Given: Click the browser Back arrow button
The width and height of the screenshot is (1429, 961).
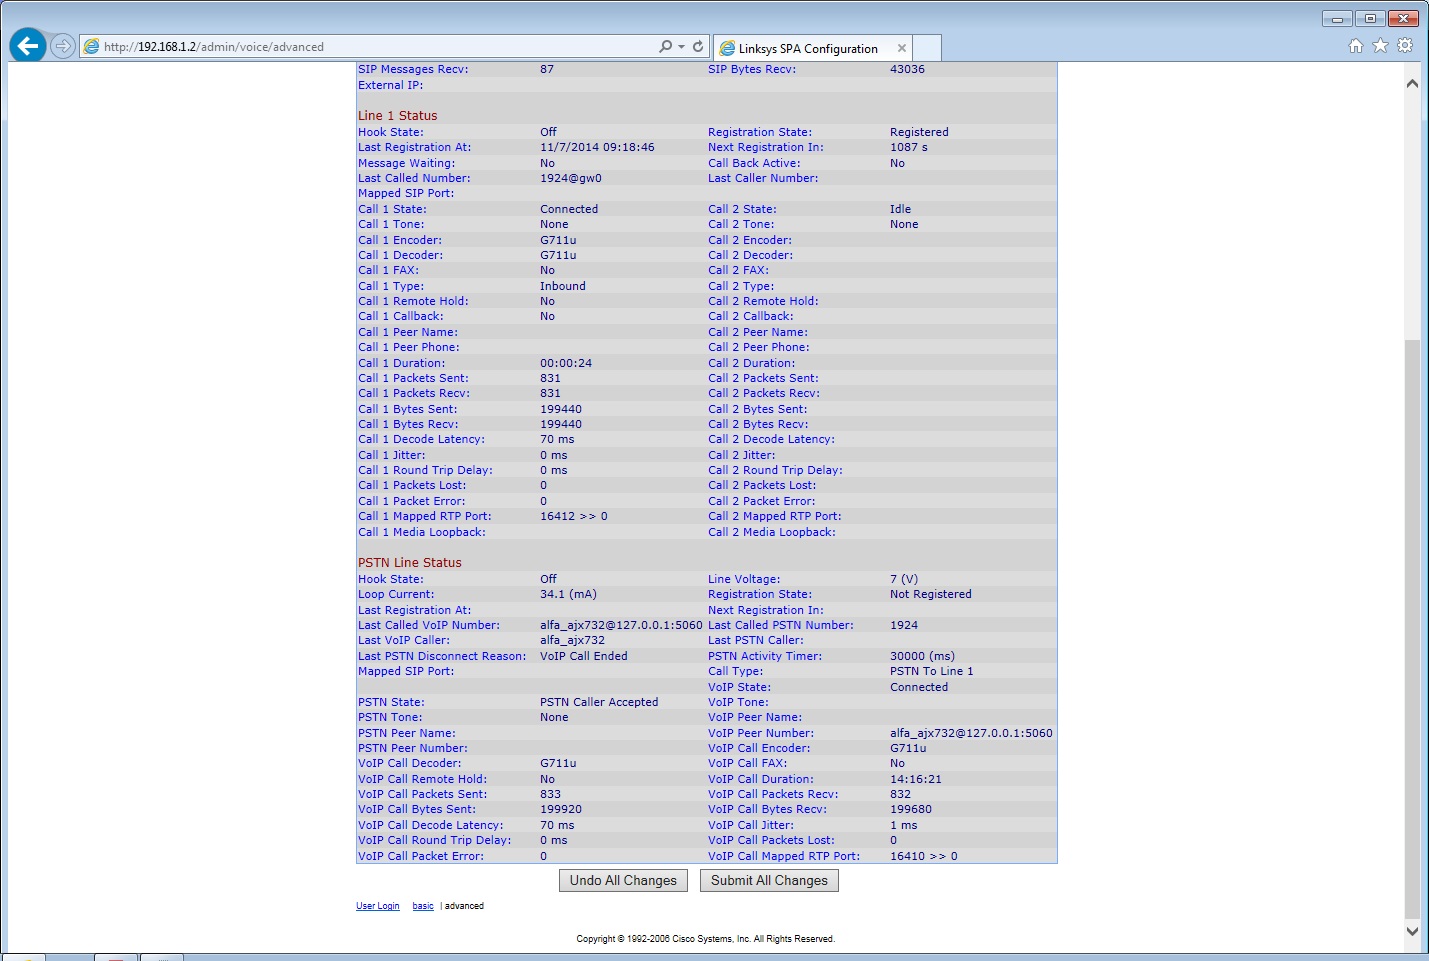Looking at the screenshot, I should pyautogui.click(x=28, y=45).
